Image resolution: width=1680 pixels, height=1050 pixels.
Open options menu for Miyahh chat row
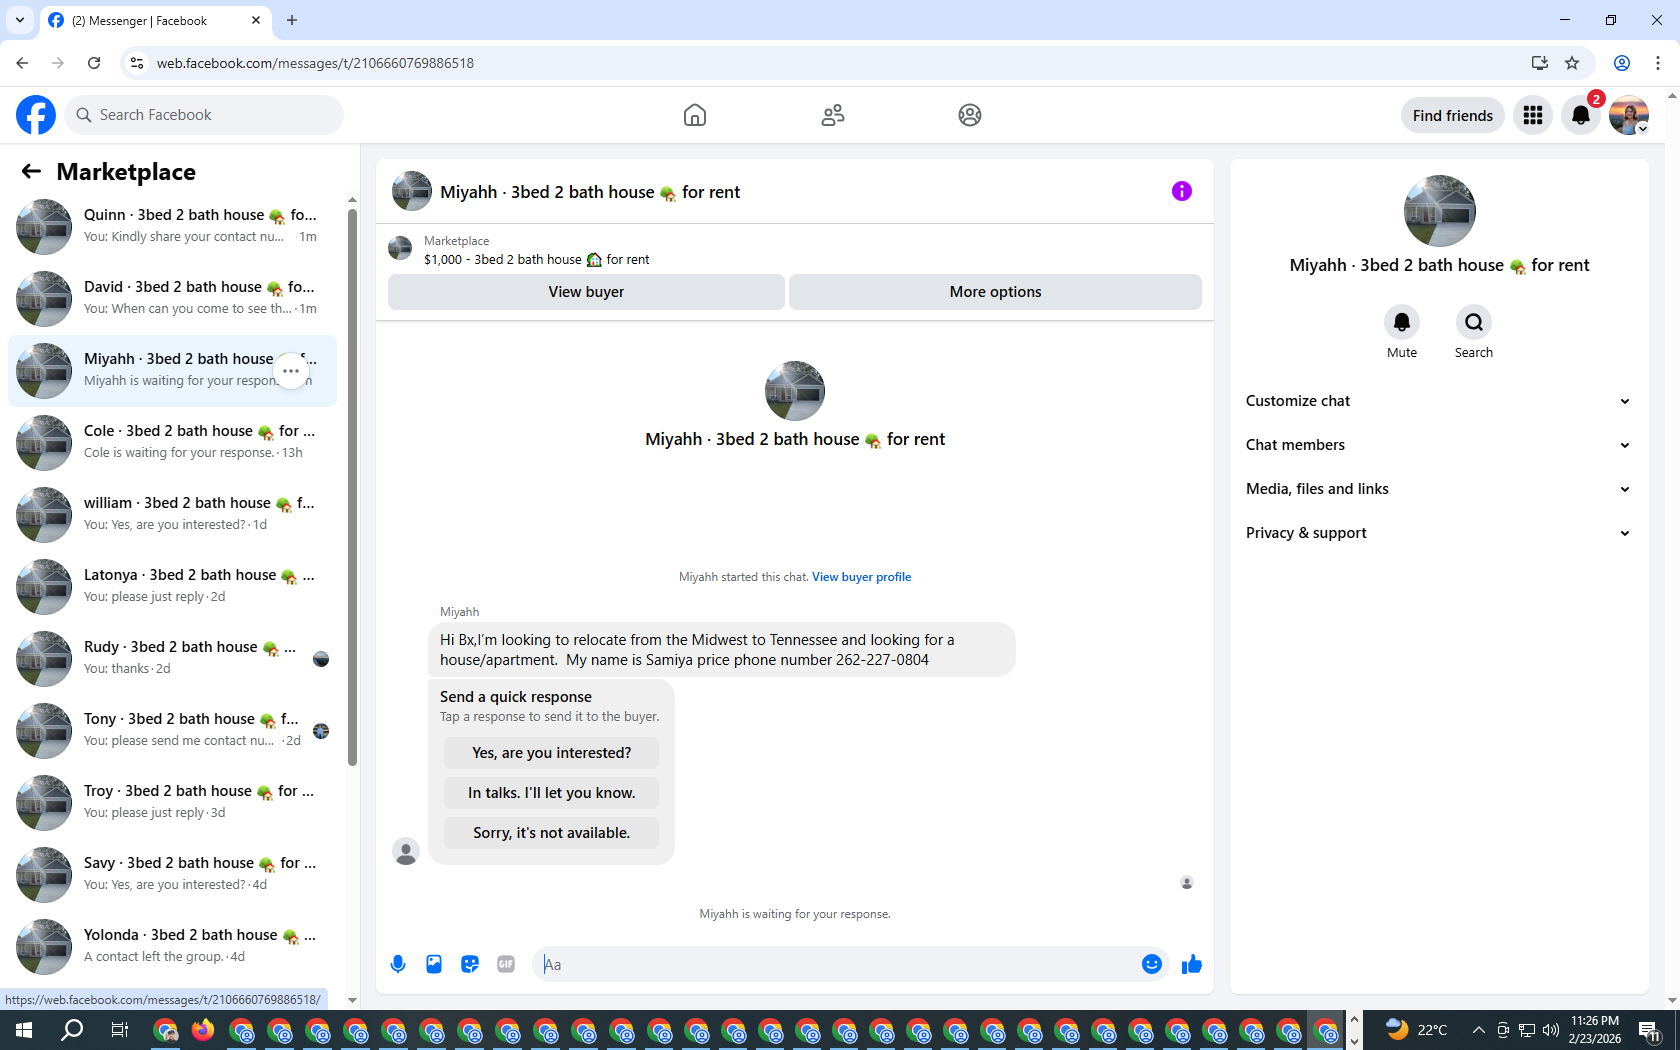pos(291,371)
